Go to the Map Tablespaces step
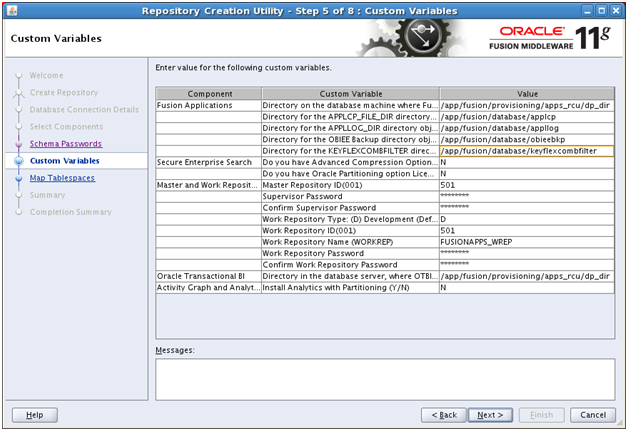The height and width of the screenshot is (431, 628). 62,178
